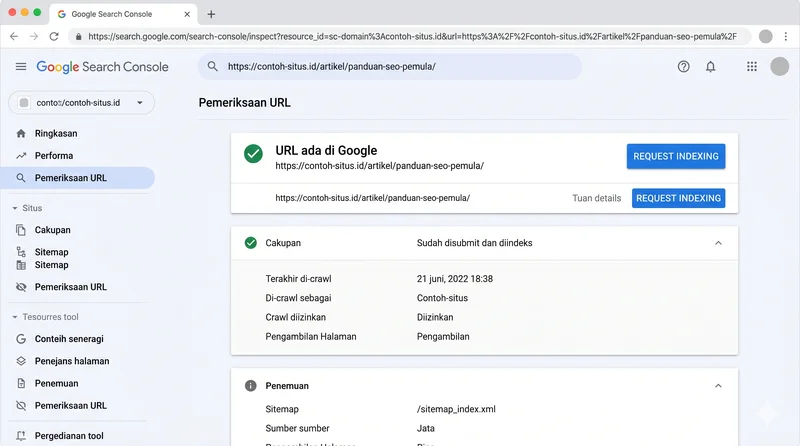Go forward in browser history
The height and width of the screenshot is (446, 800).
tap(34, 36)
